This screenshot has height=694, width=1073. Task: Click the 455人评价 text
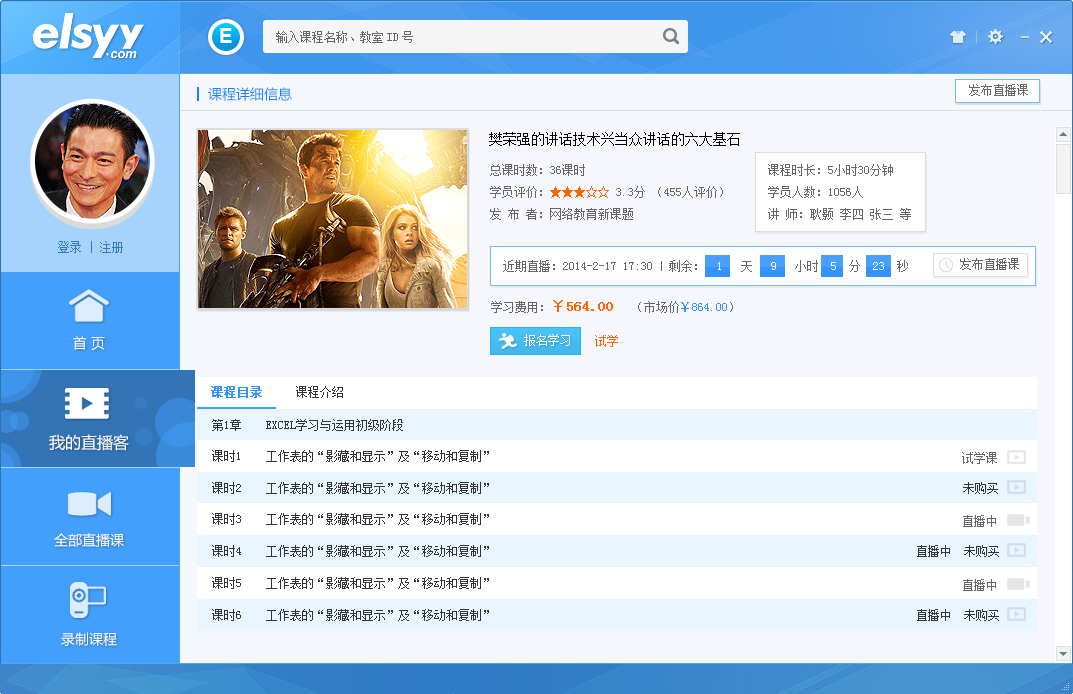click(690, 192)
